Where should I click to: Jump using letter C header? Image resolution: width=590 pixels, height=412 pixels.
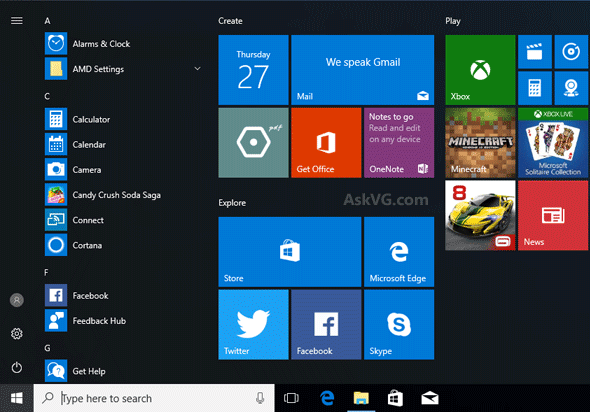coord(47,96)
